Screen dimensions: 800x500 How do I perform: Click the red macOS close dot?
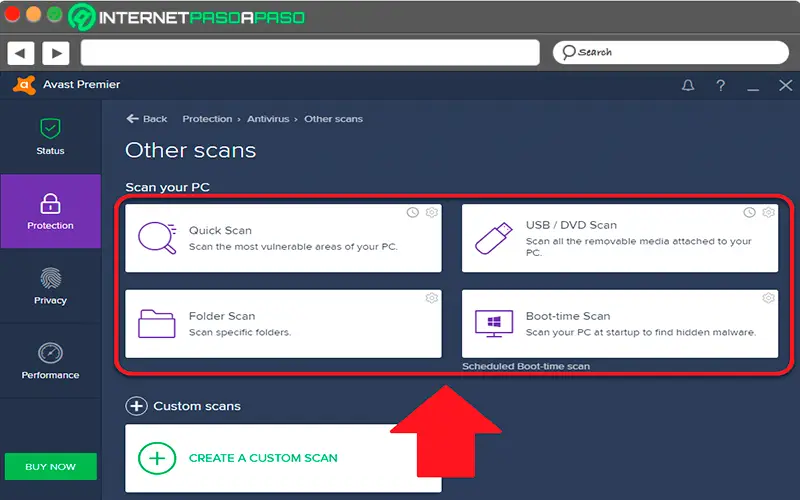tap(12, 14)
